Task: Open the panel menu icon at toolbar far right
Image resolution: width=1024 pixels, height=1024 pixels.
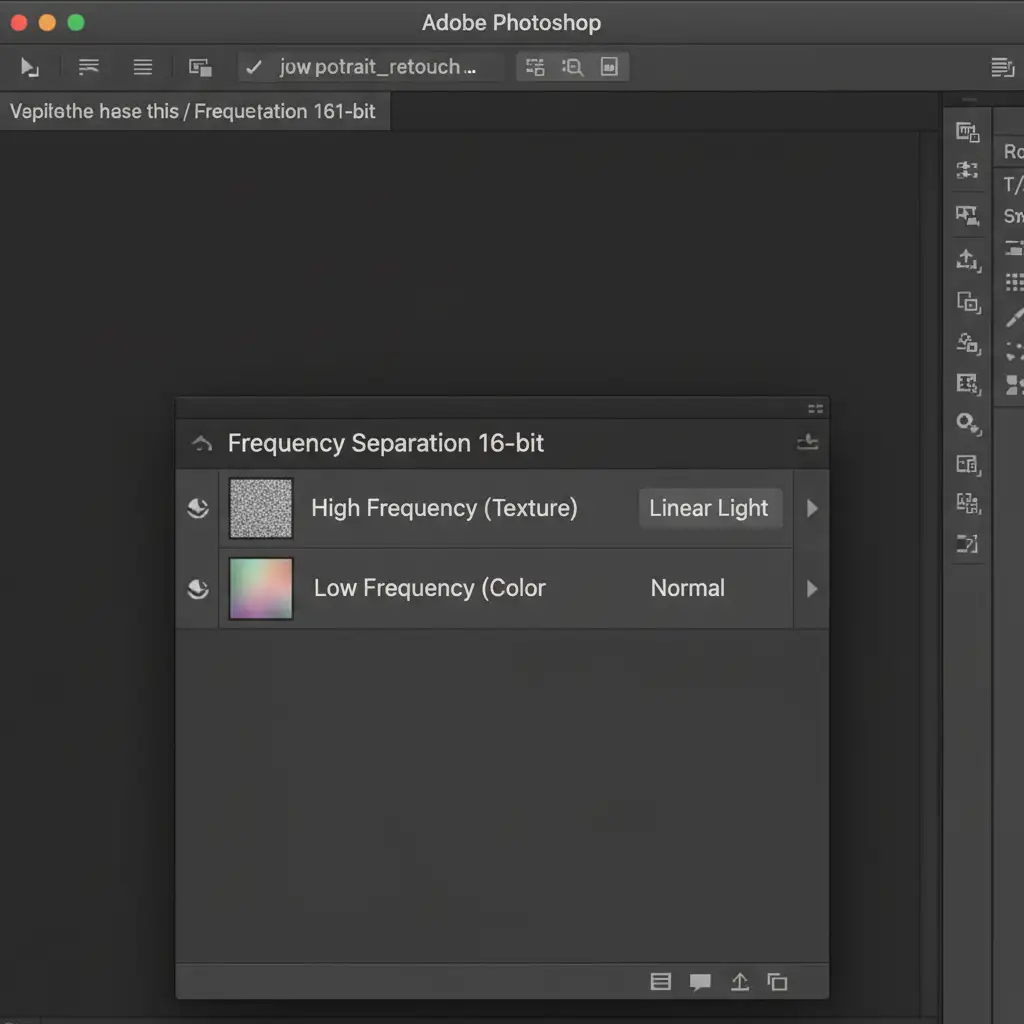Action: pyautogui.click(x=1001, y=68)
